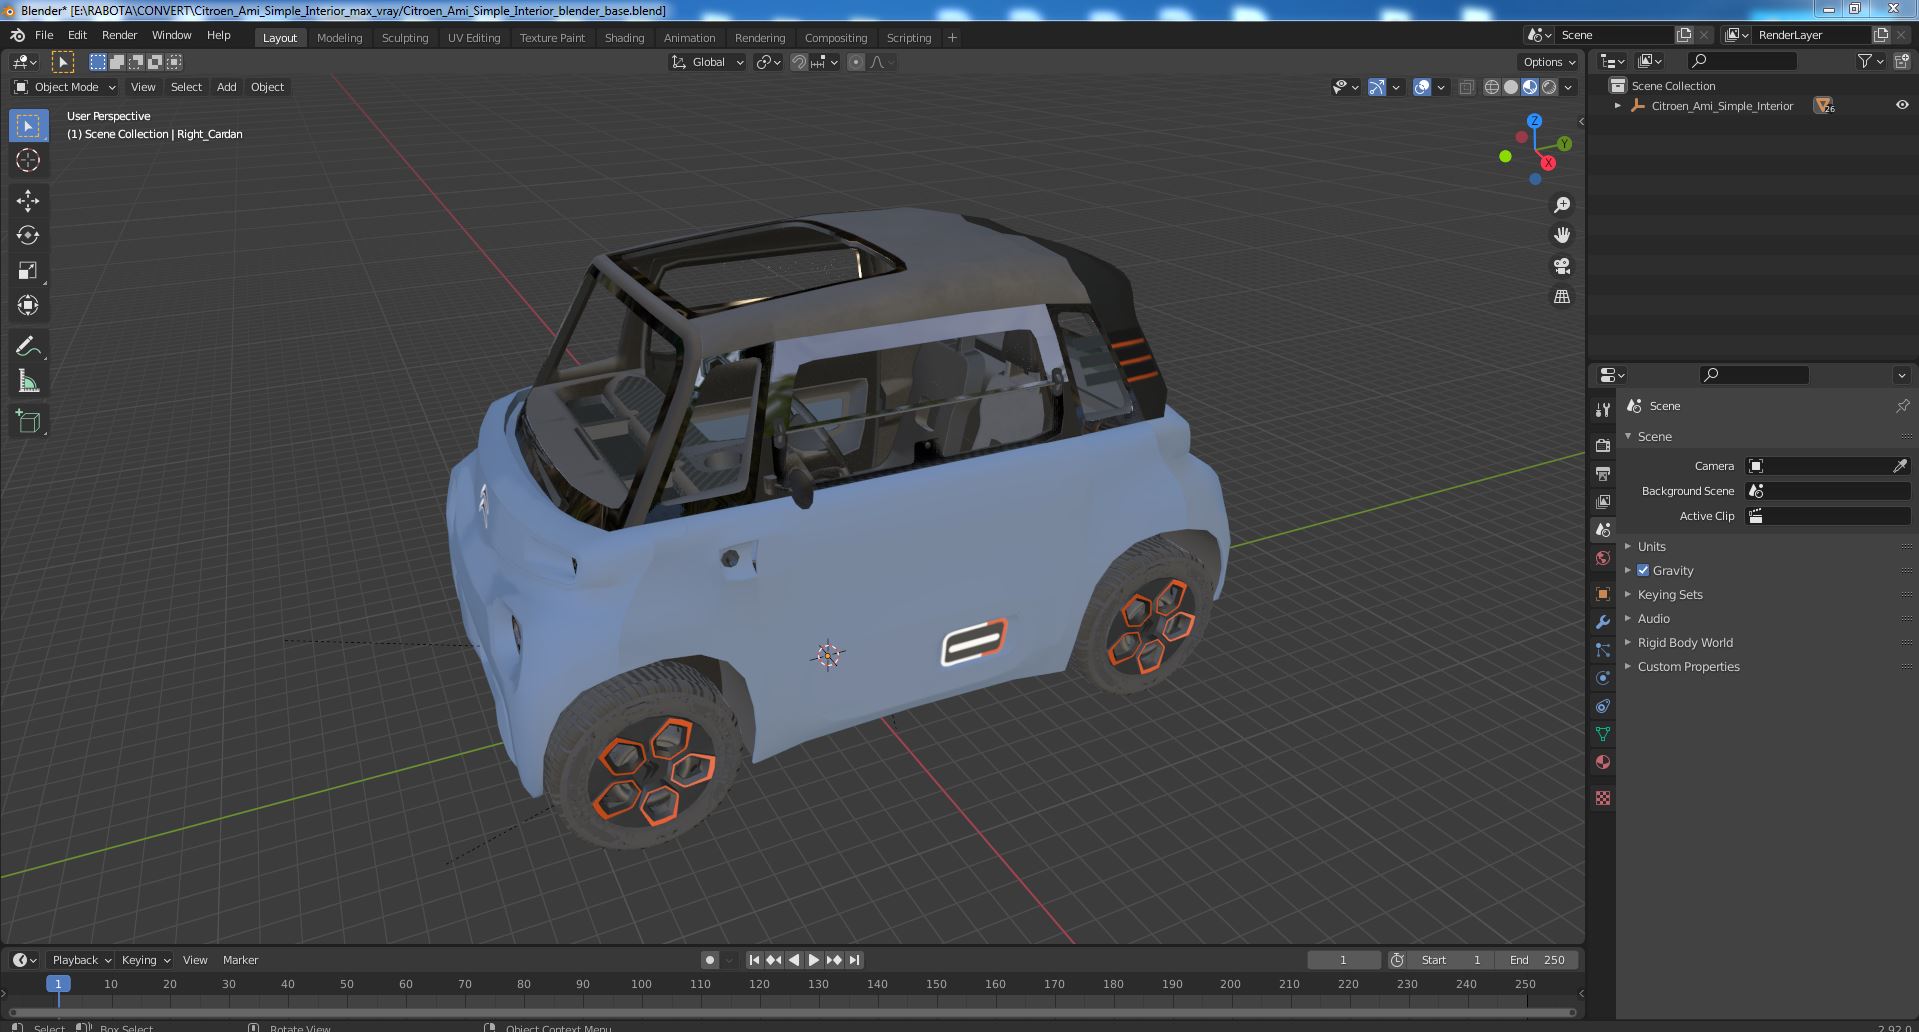Toggle show overlays button
This screenshot has width=1919, height=1032.
[1422, 87]
